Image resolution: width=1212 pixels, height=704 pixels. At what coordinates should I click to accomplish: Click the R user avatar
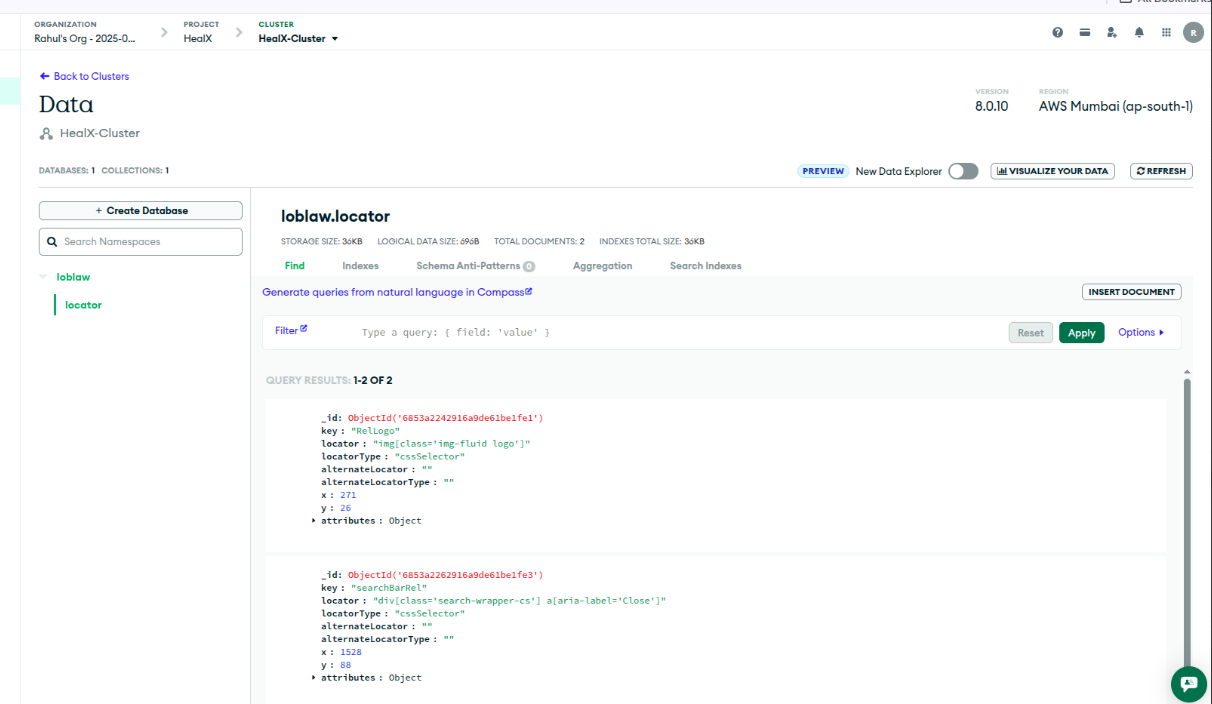[x=1193, y=32]
